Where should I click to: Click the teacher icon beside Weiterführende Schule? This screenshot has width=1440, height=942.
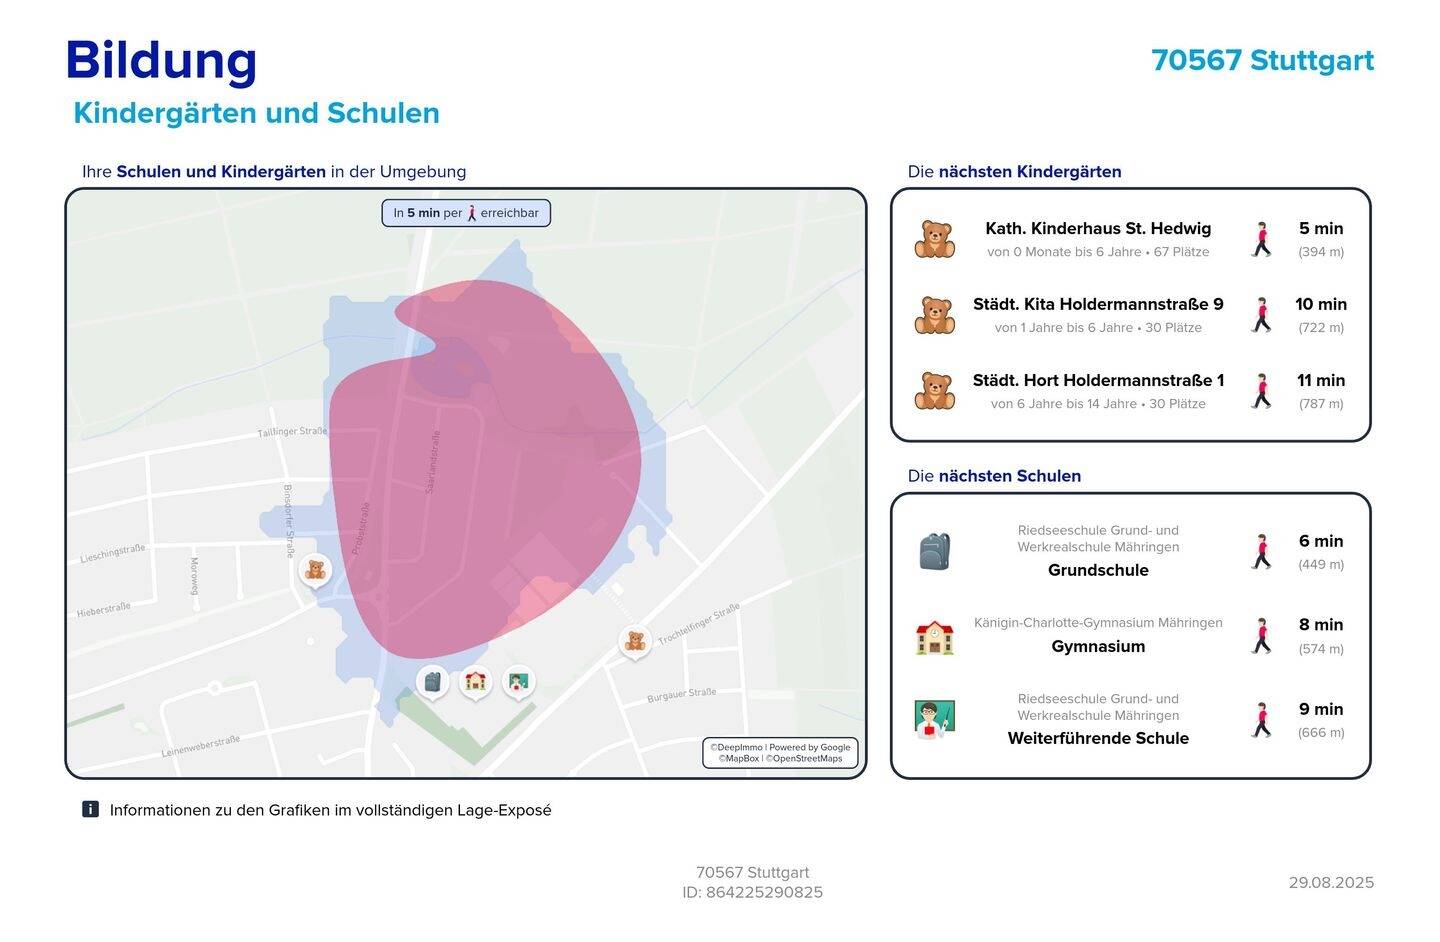934,719
